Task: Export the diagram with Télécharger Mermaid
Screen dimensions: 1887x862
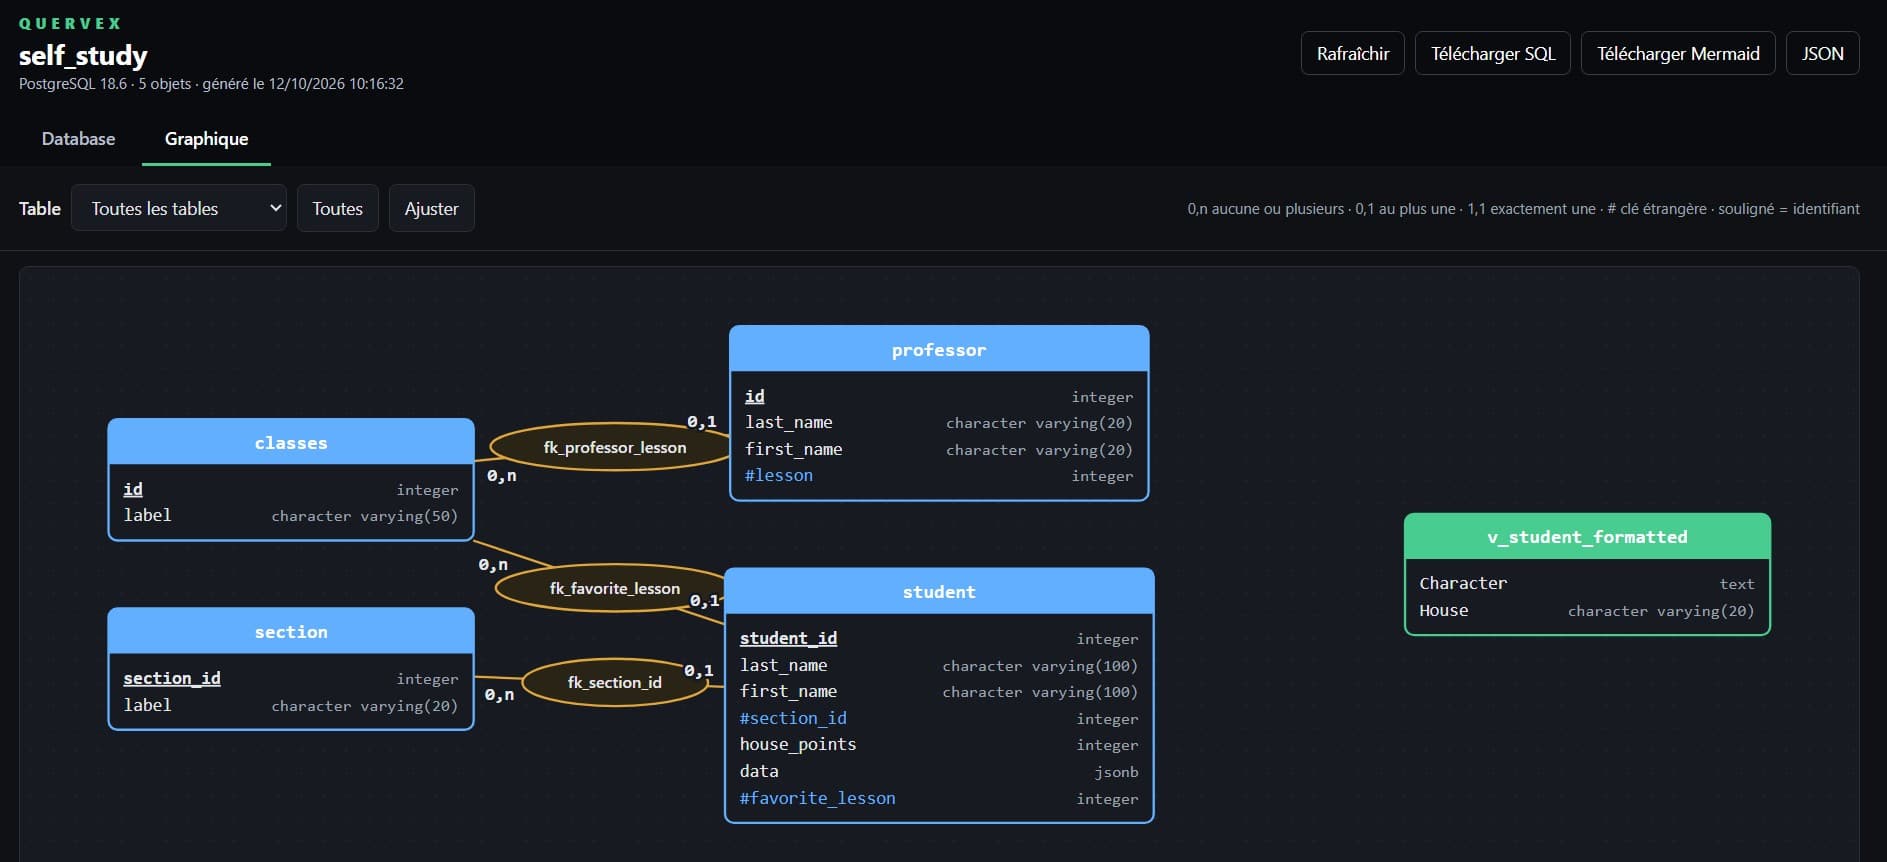Action: click(1678, 54)
